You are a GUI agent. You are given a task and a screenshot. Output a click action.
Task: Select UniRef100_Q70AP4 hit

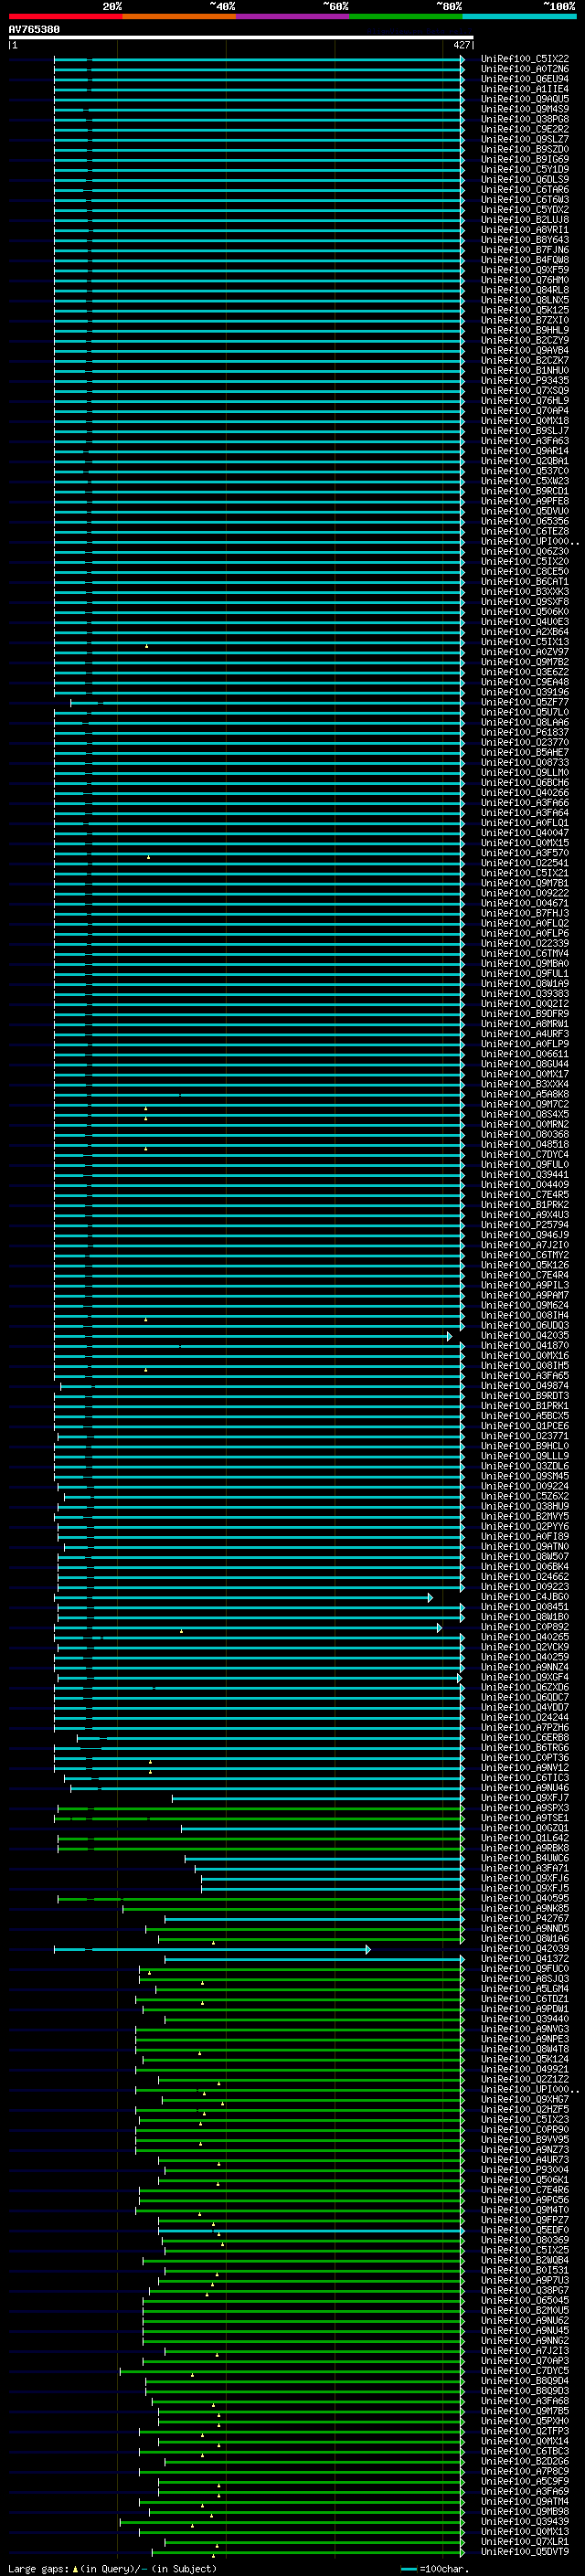click(x=525, y=411)
